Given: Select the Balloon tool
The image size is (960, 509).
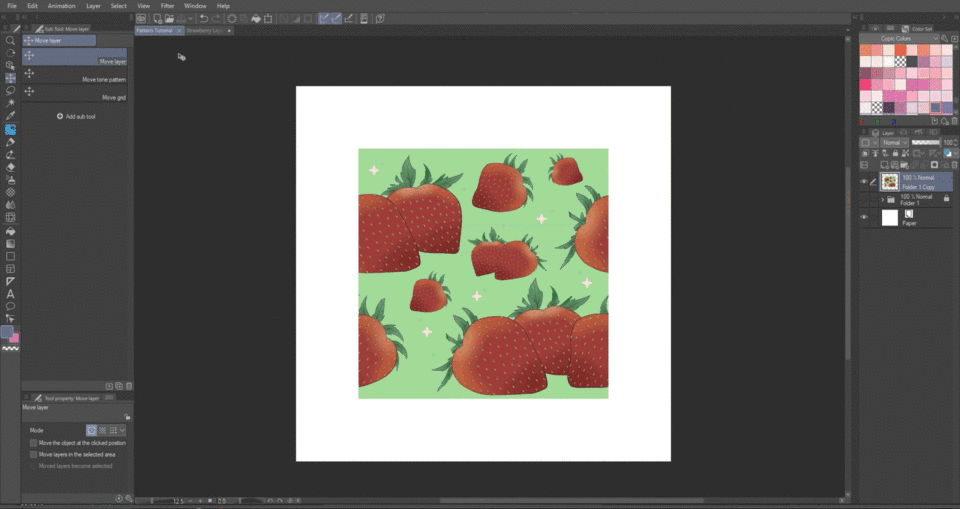Looking at the screenshot, I should tap(10, 306).
